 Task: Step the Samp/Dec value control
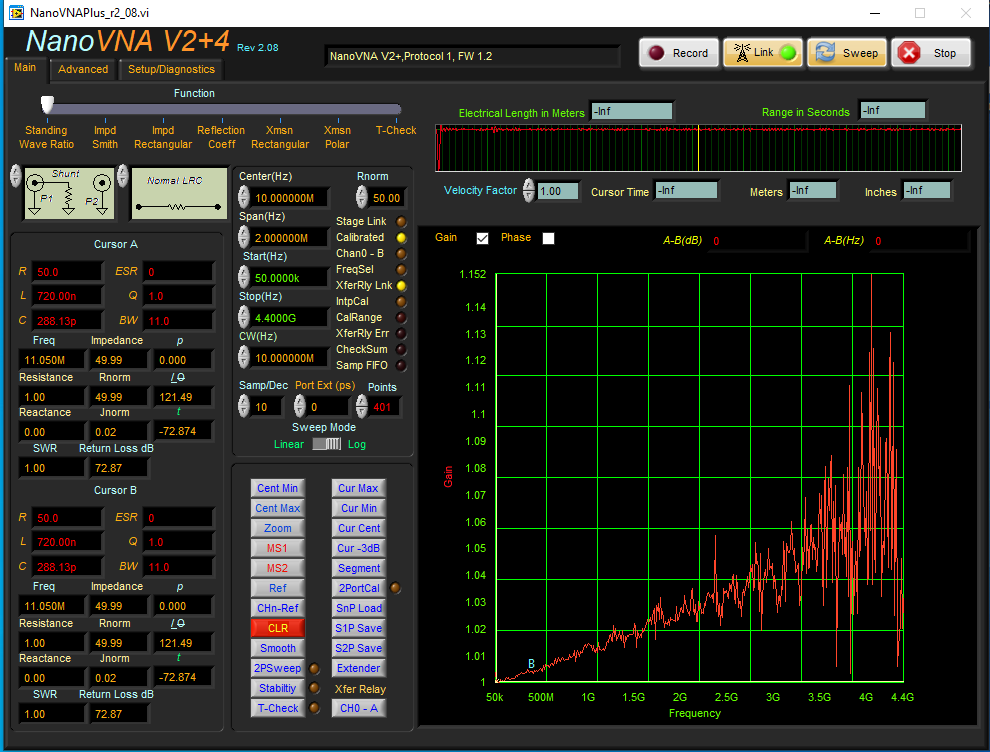point(244,406)
